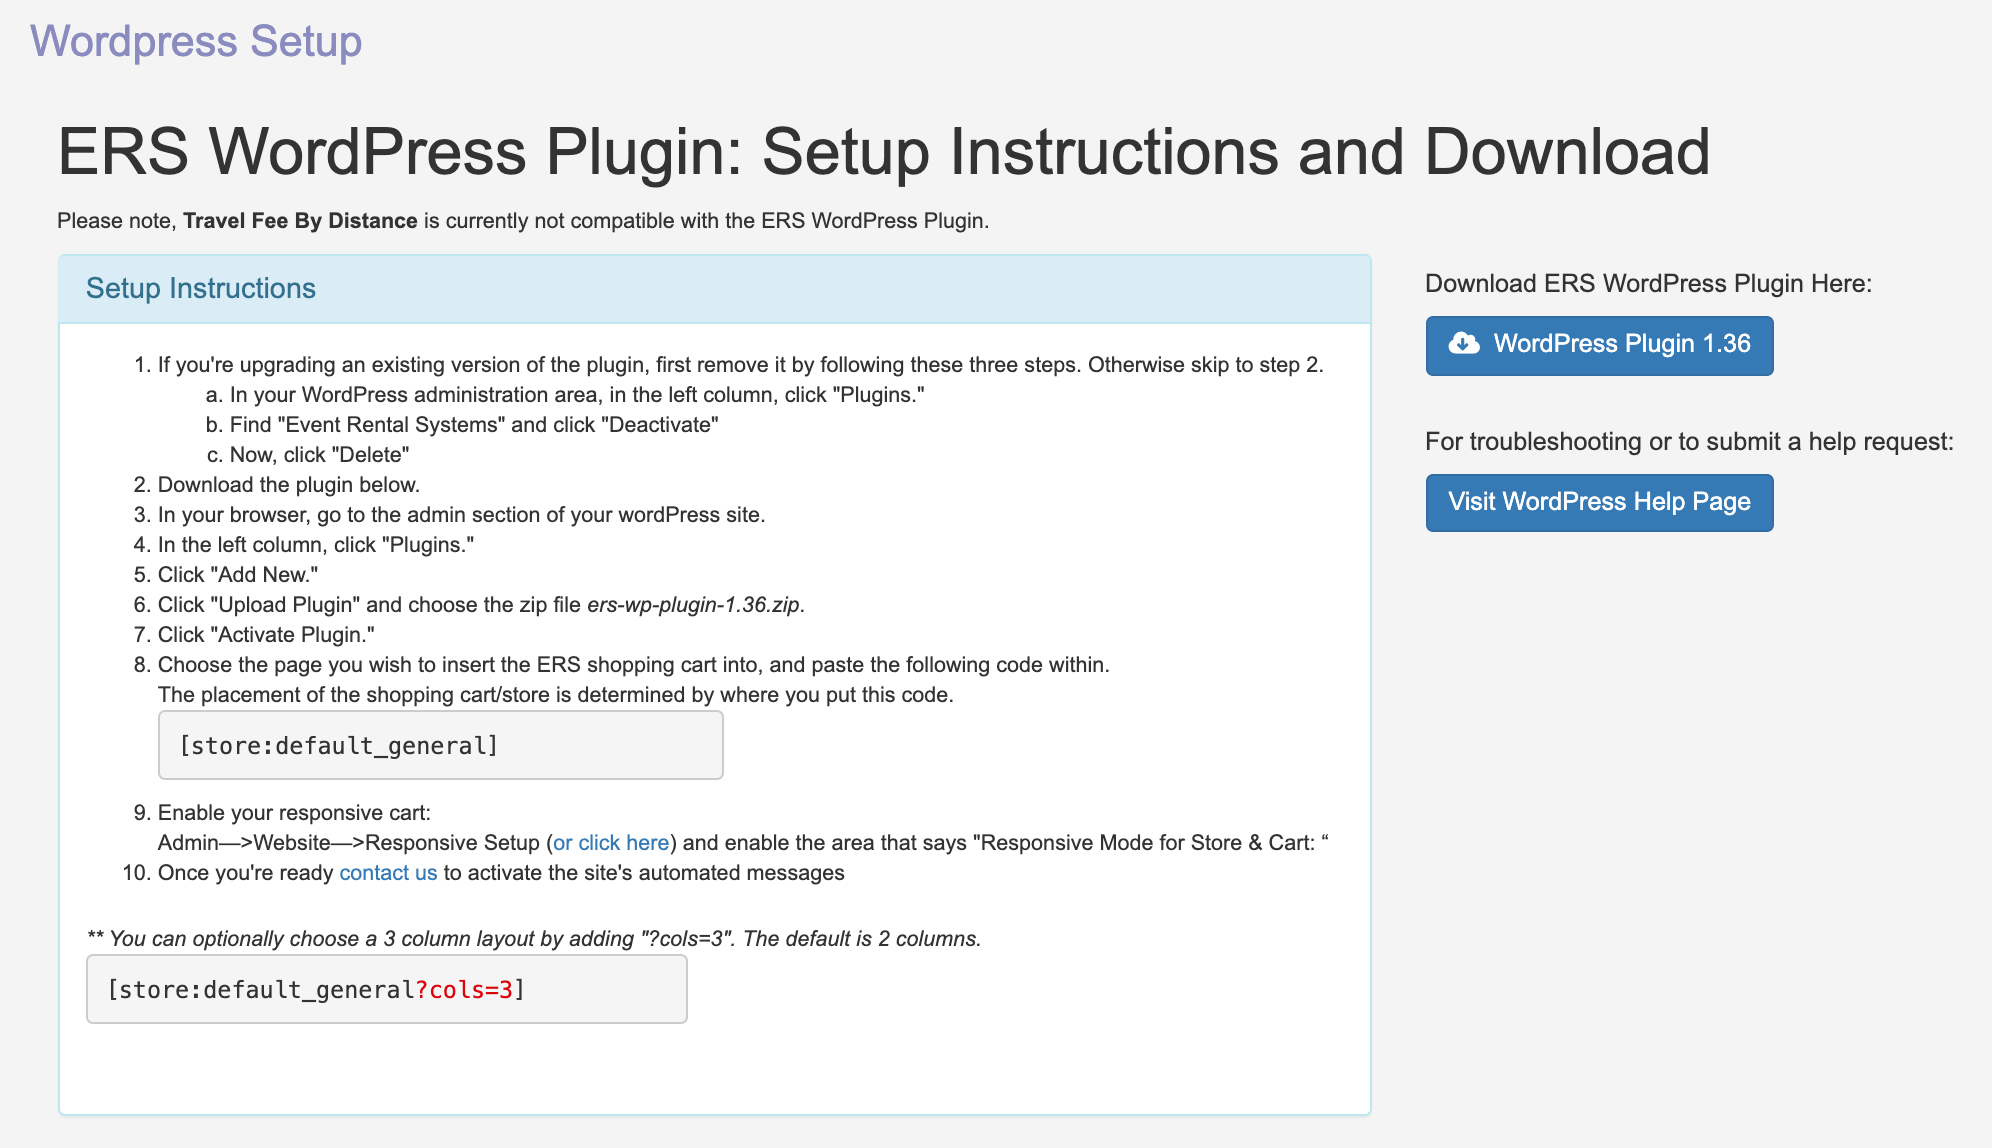Click the ERS WordPress Plugin main heading

coord(883,152)
